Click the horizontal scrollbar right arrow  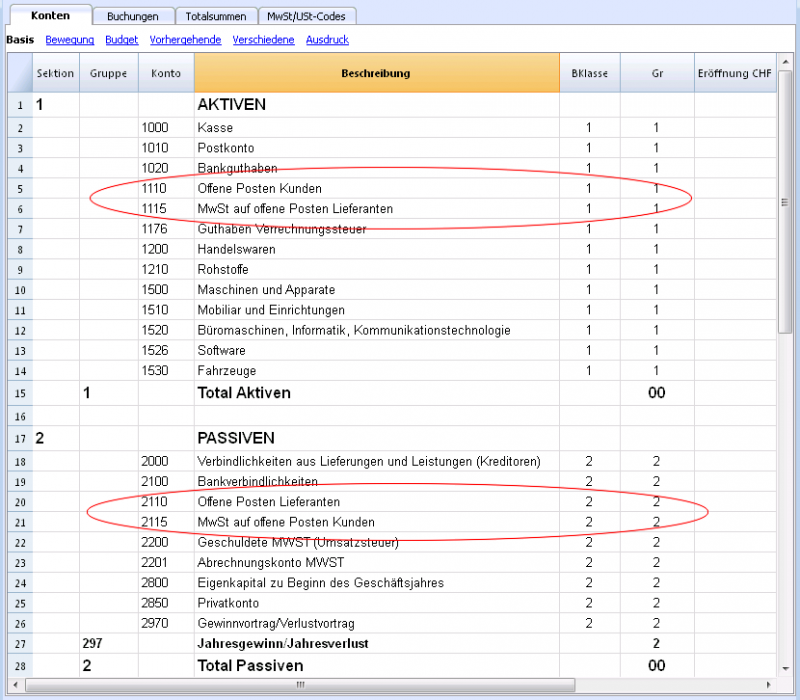coord(768,684)
